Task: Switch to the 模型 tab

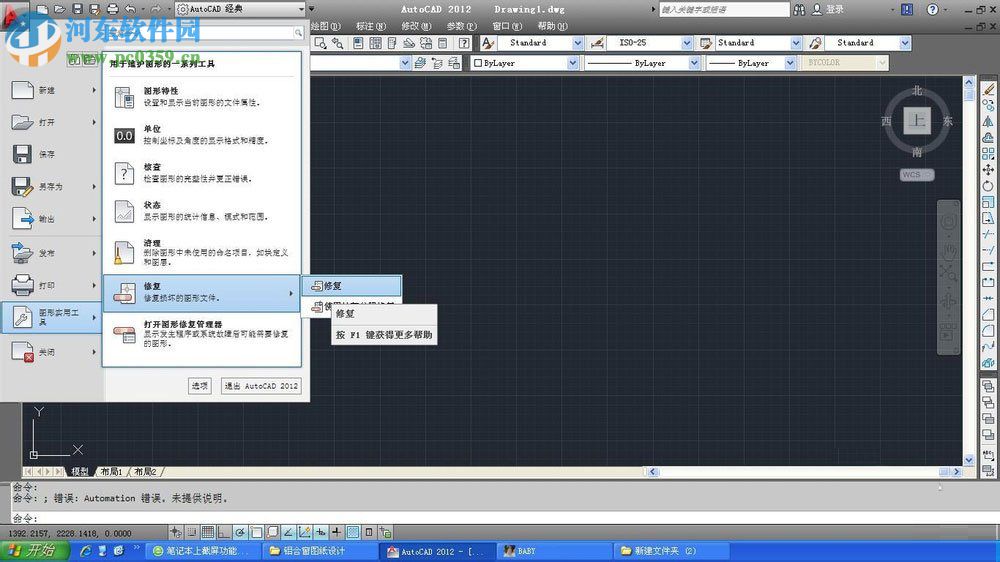Action: pos(80,471)
